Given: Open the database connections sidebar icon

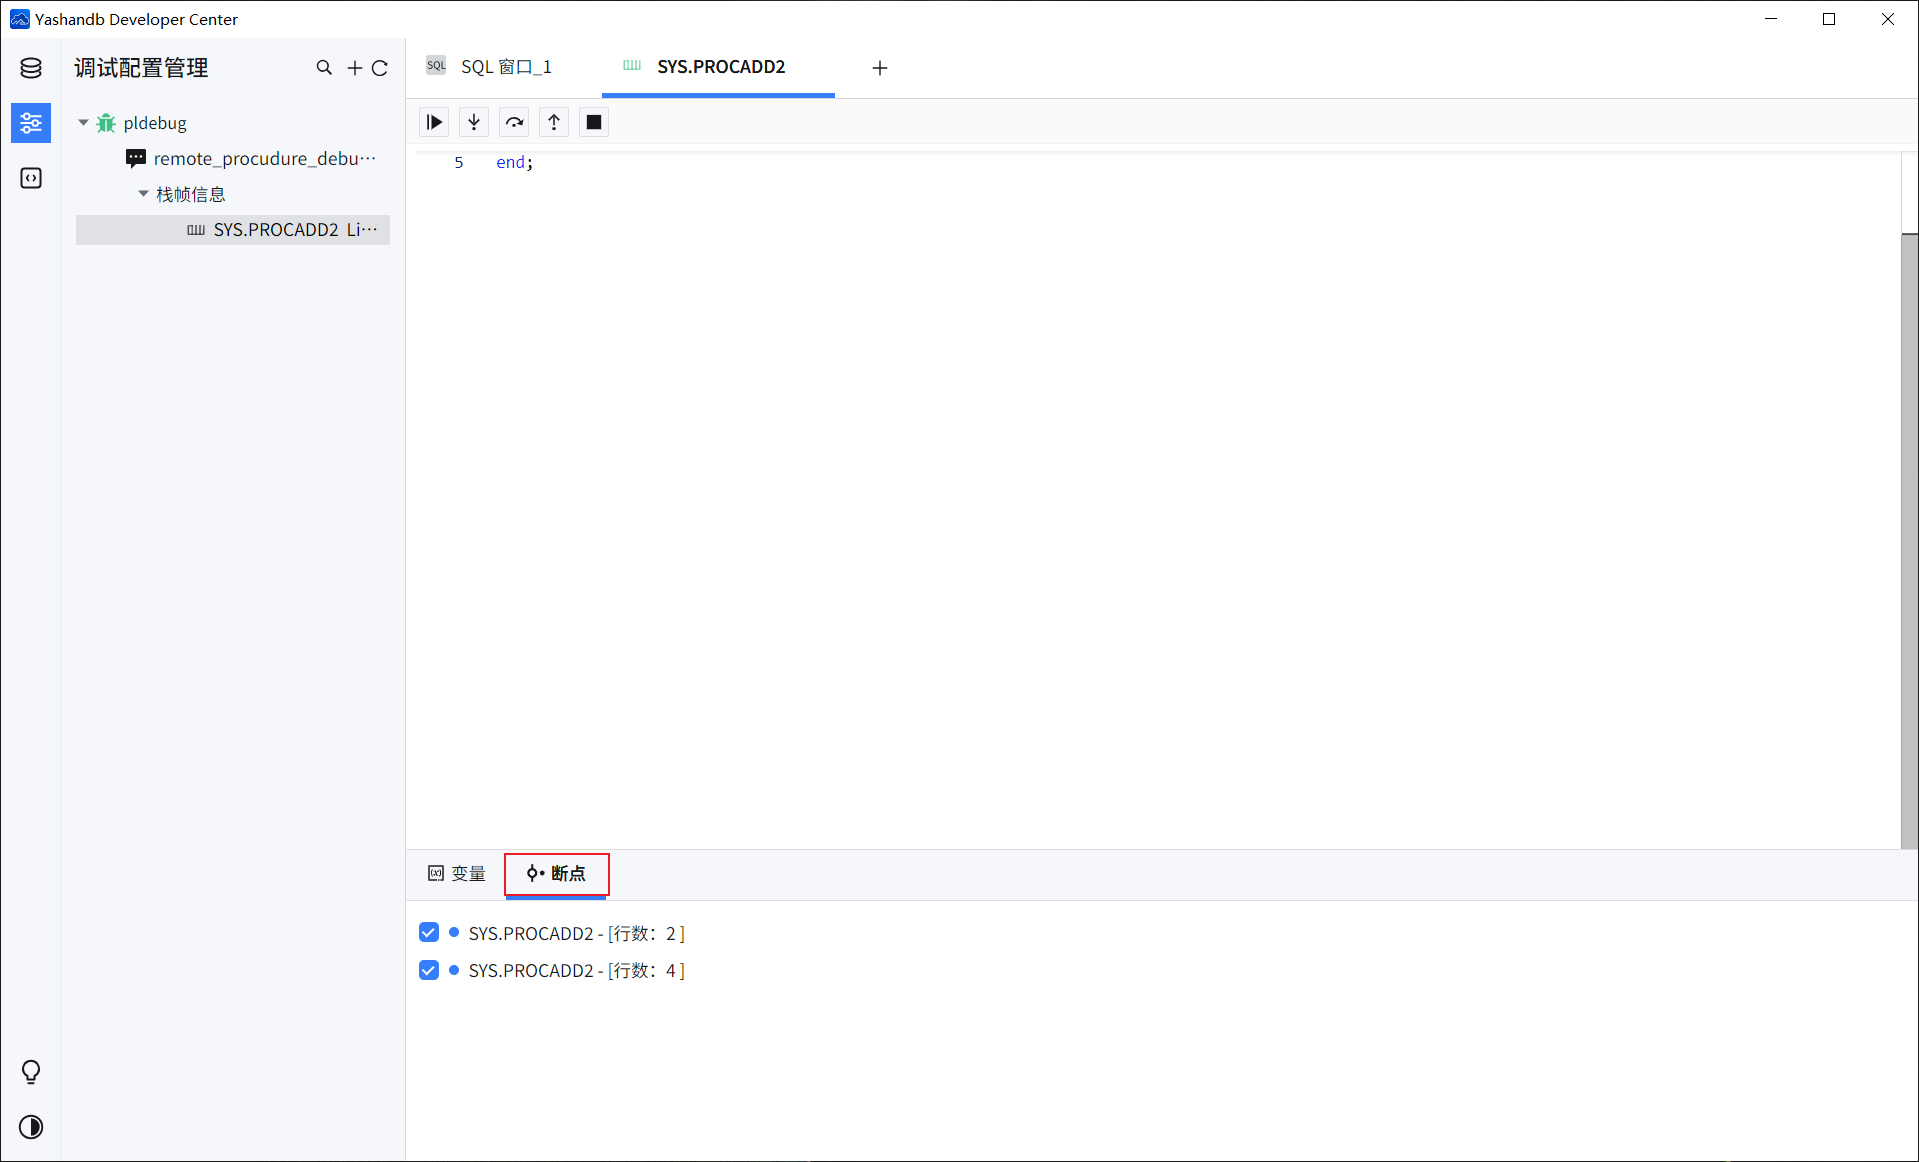Looking at the screenshot, I should [x=31, y=68].
